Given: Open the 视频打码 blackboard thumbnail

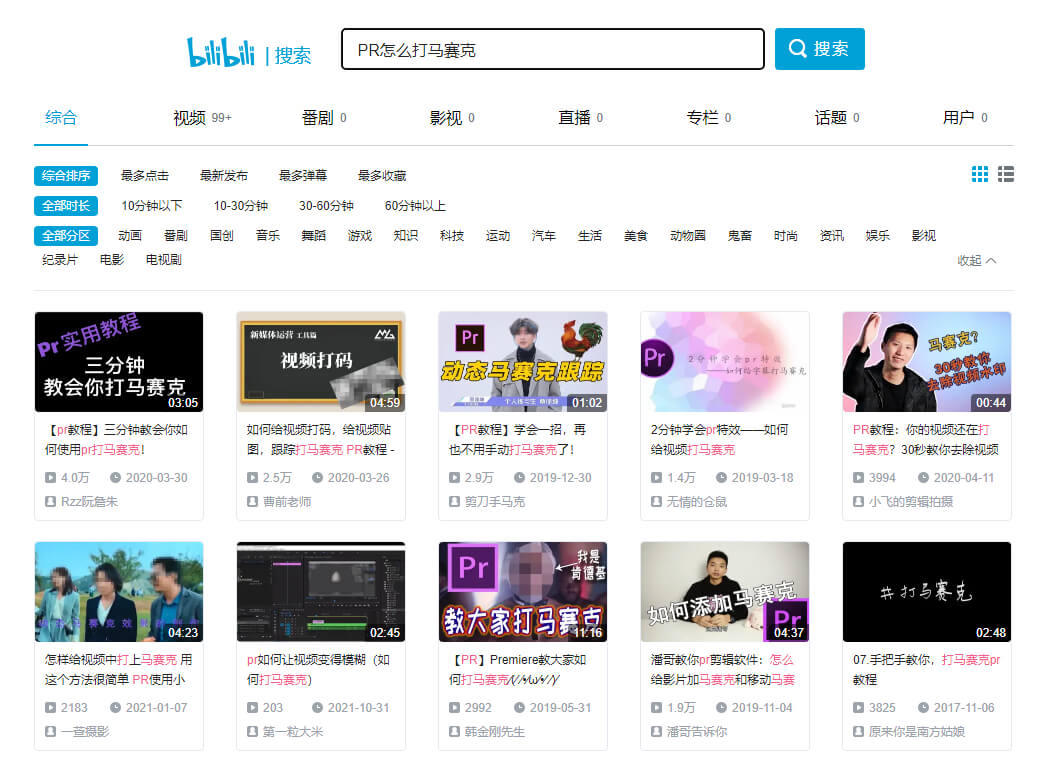Looking at the screenshot, I should click(x=321, y=362).
